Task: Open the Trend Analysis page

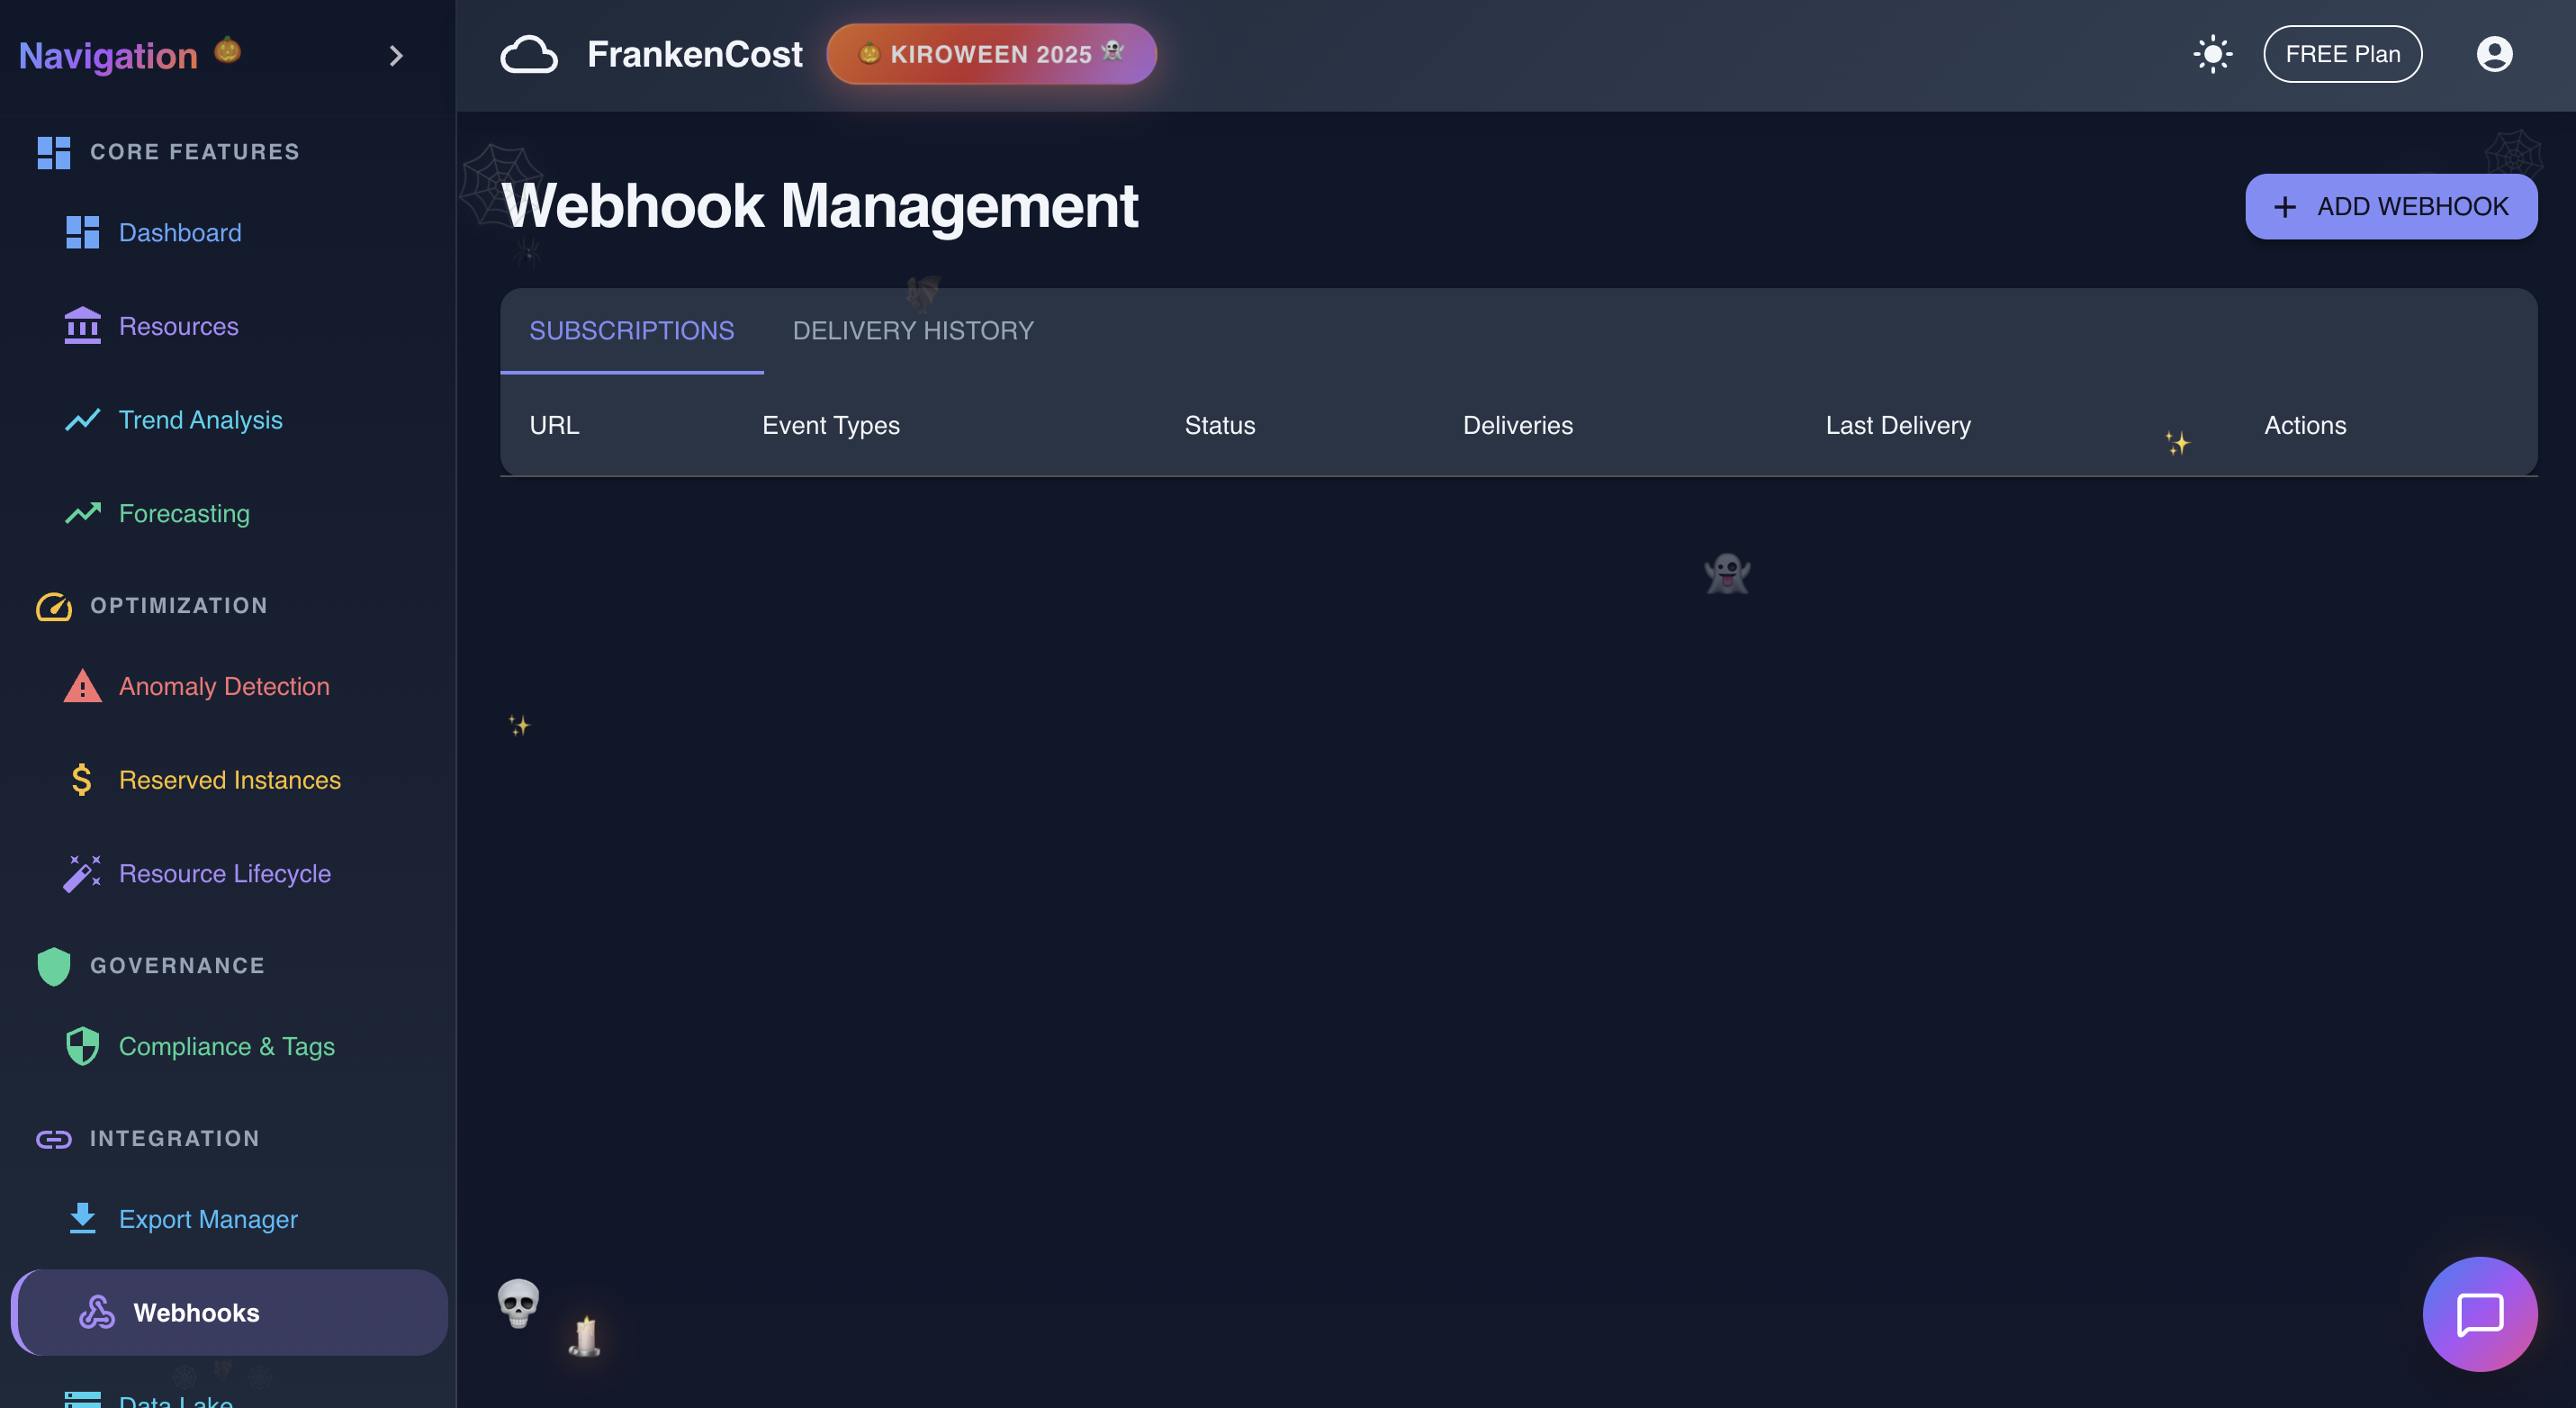Action: [200, 420]
